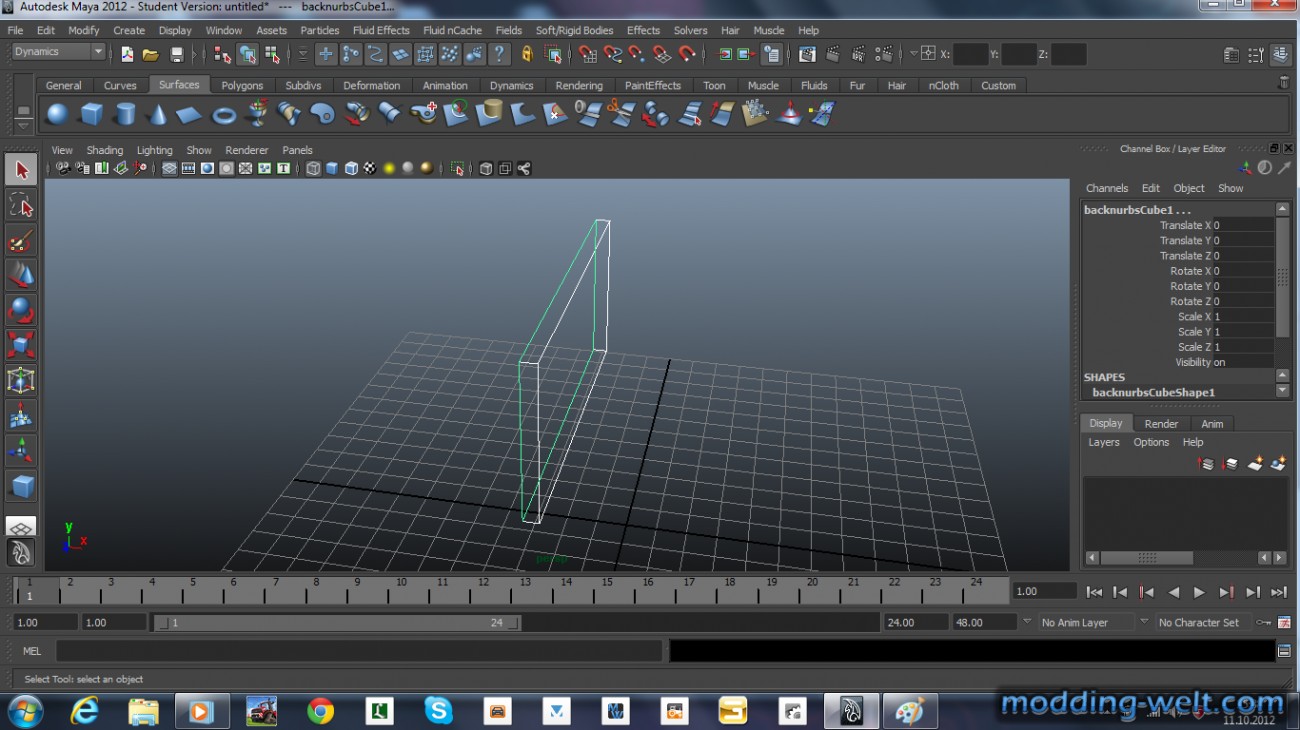The width and height of the screenshot is (1300, 730).
Task: Create a new empty display layer
Action: point(1254,464)
